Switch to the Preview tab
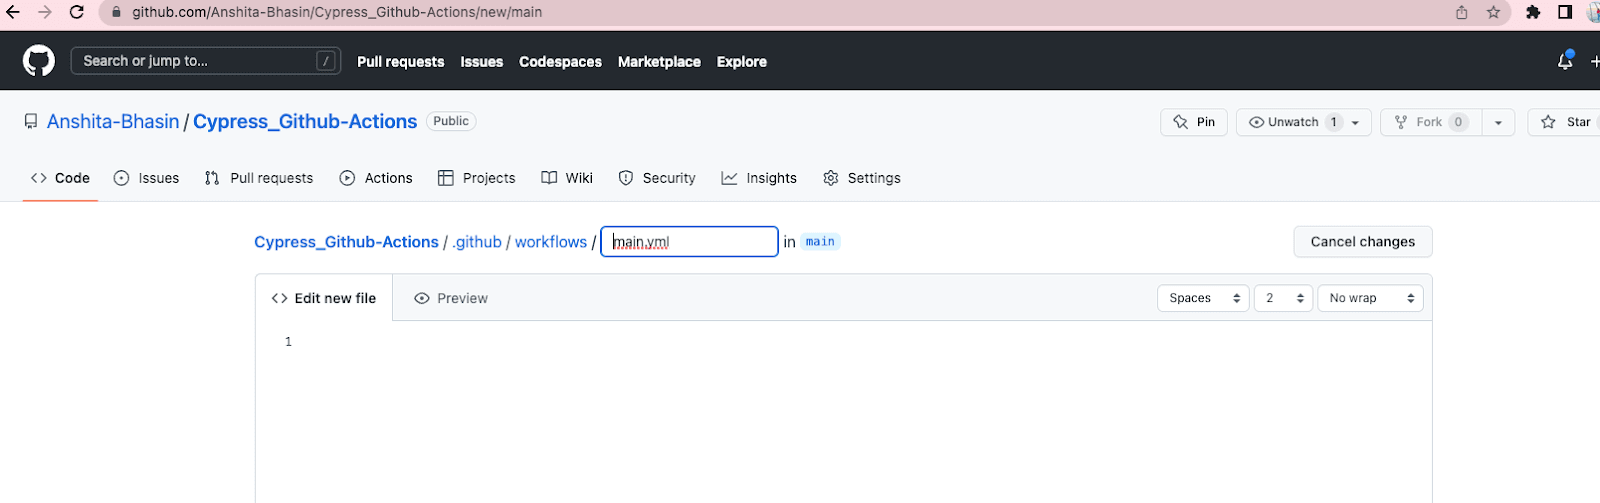The image size is (1600, 503). (x=451, y=298)
